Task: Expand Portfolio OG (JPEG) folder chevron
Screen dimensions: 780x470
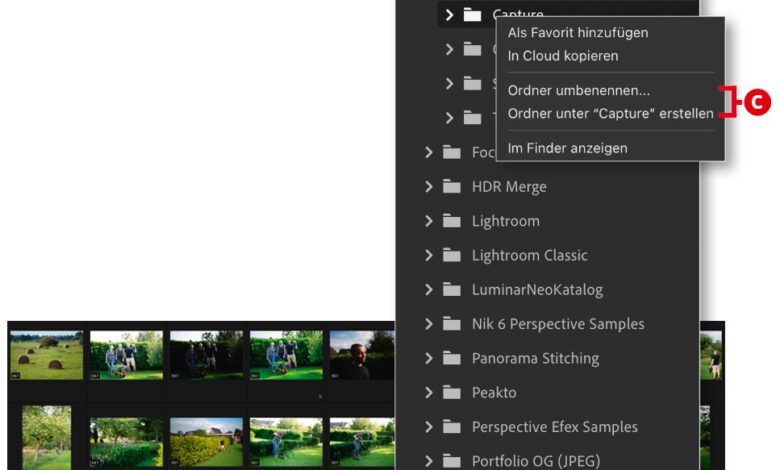Action: (429, 461)
